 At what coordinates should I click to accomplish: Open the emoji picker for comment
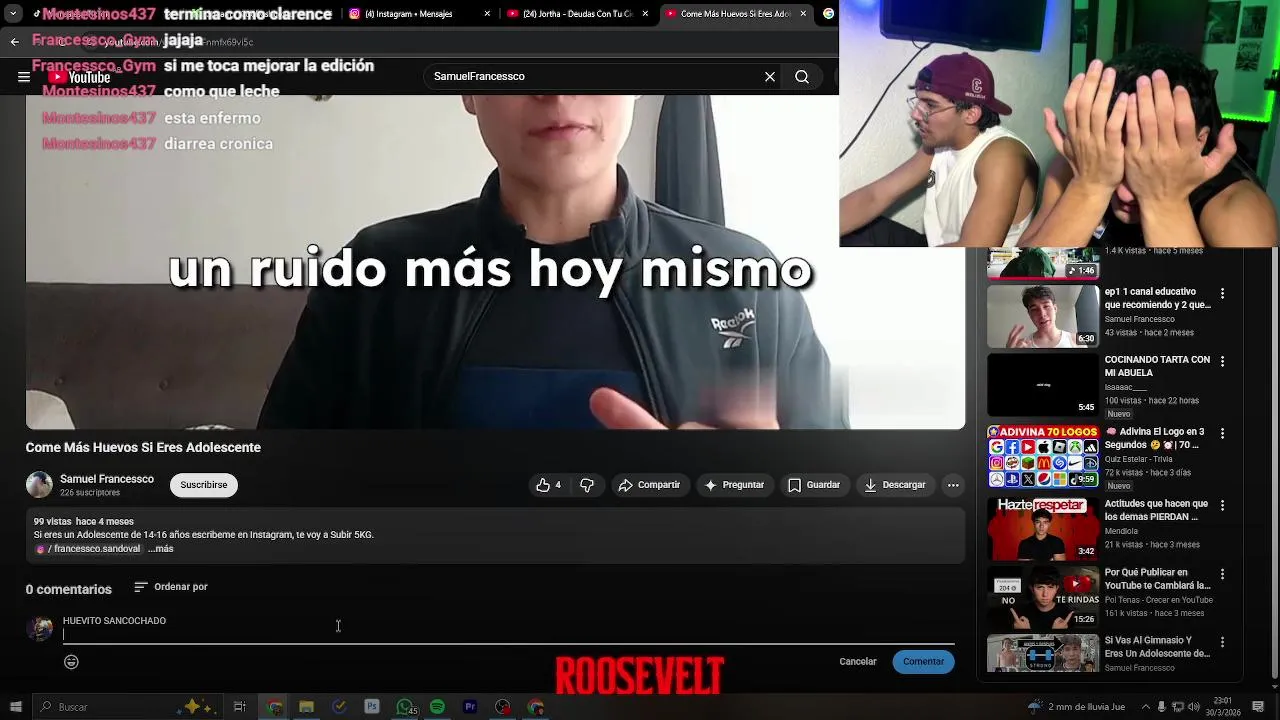tap(71, 662)
